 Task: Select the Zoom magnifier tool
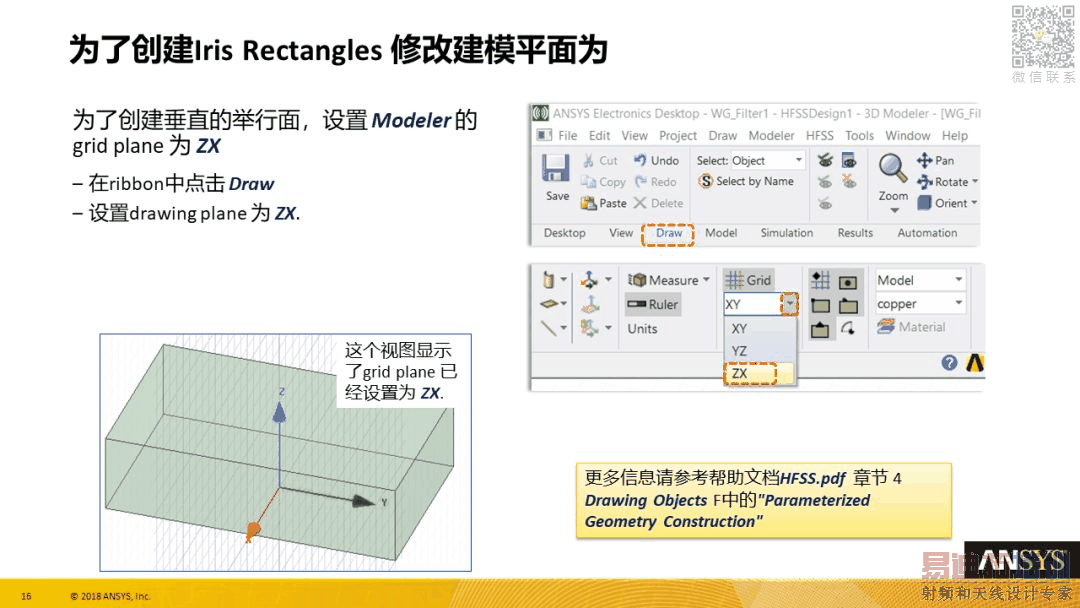click(892, 167)
